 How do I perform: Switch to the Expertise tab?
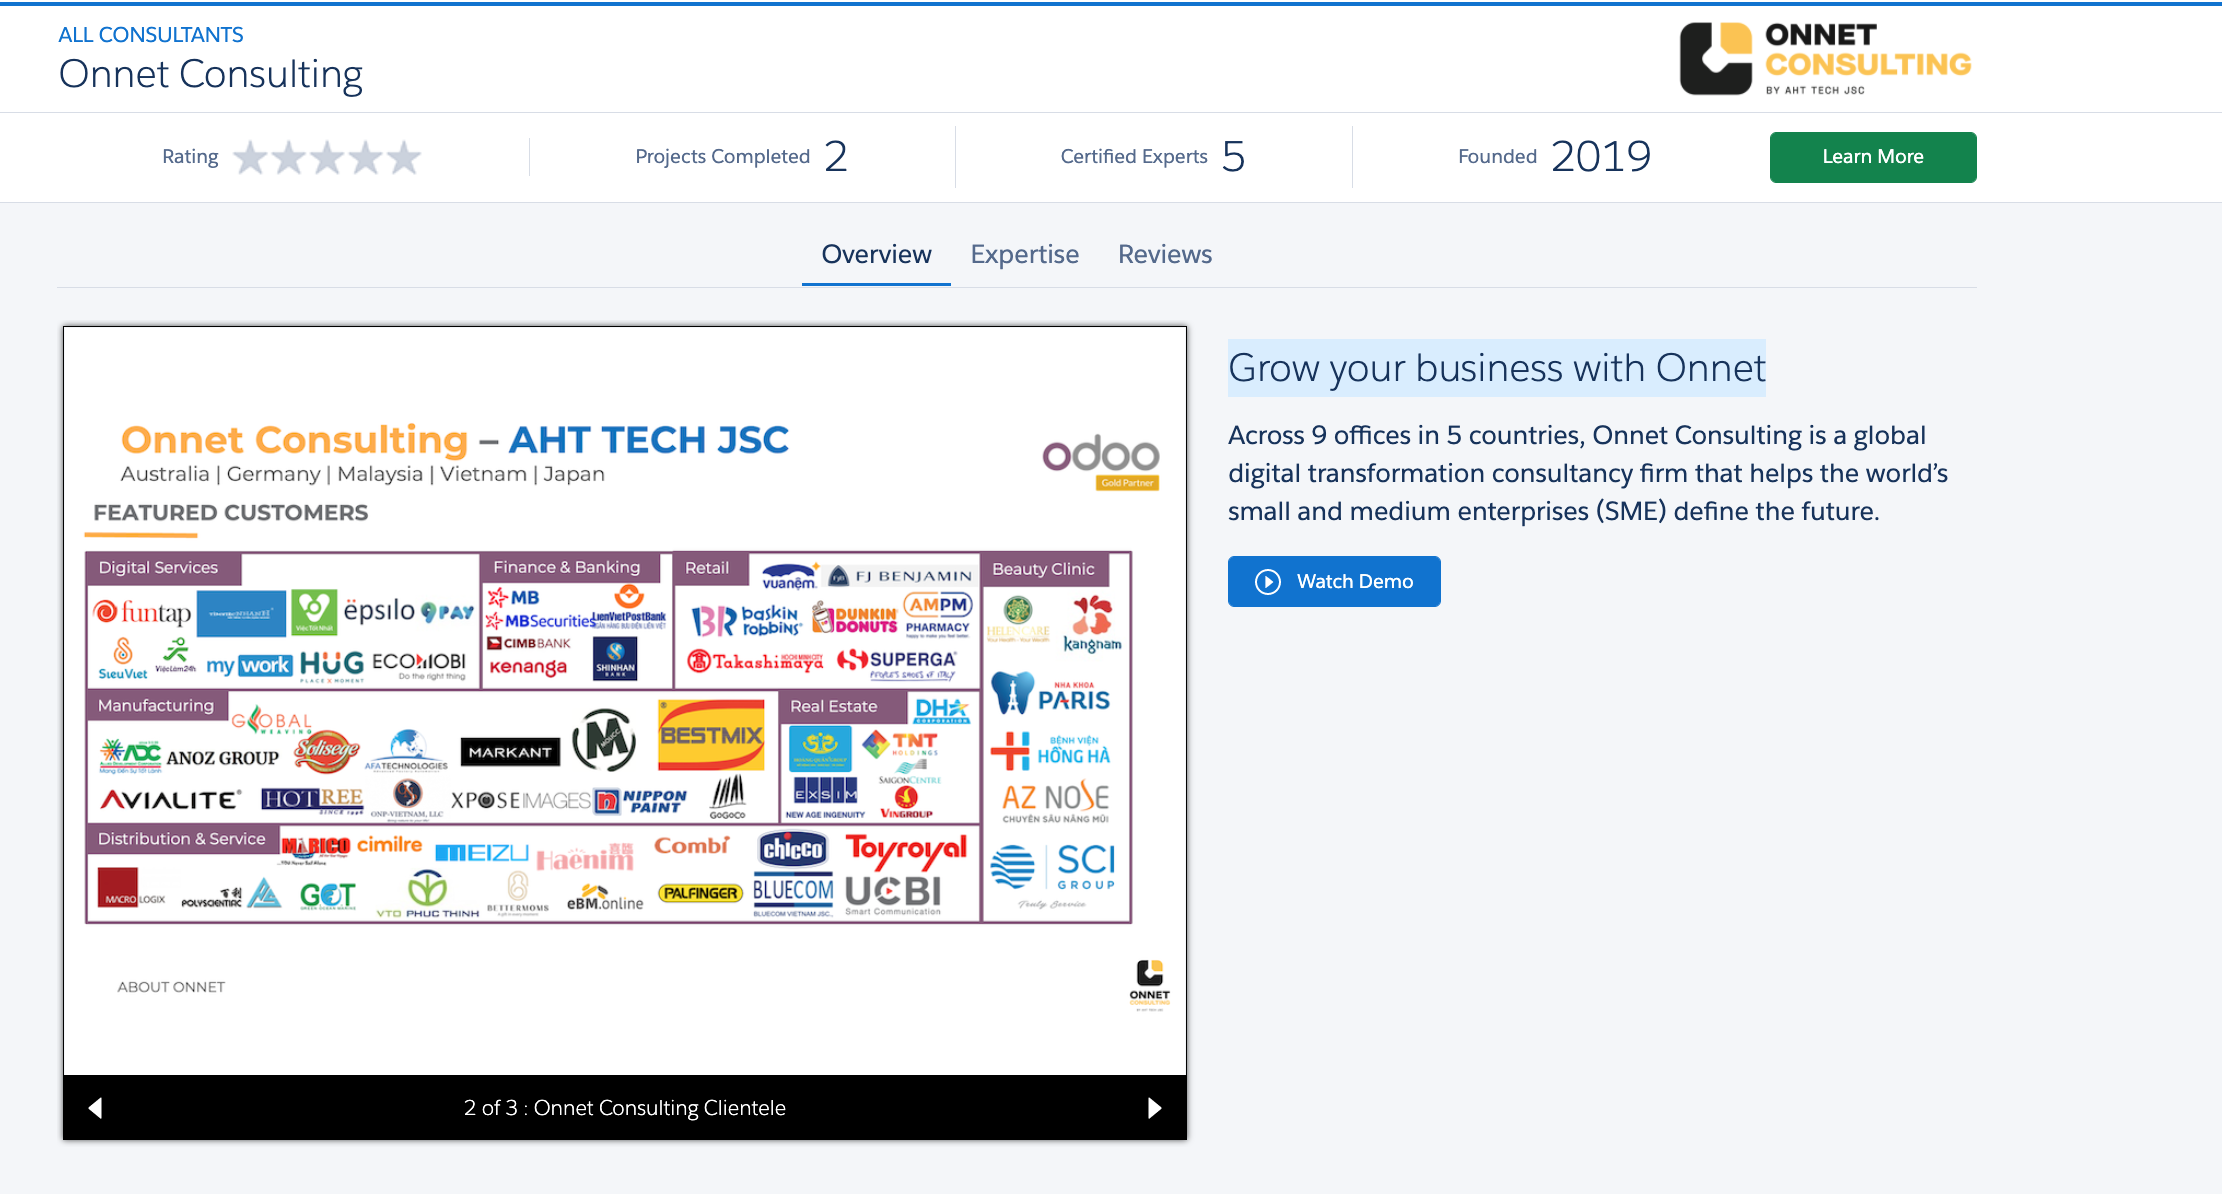[x=1024, y=254]
